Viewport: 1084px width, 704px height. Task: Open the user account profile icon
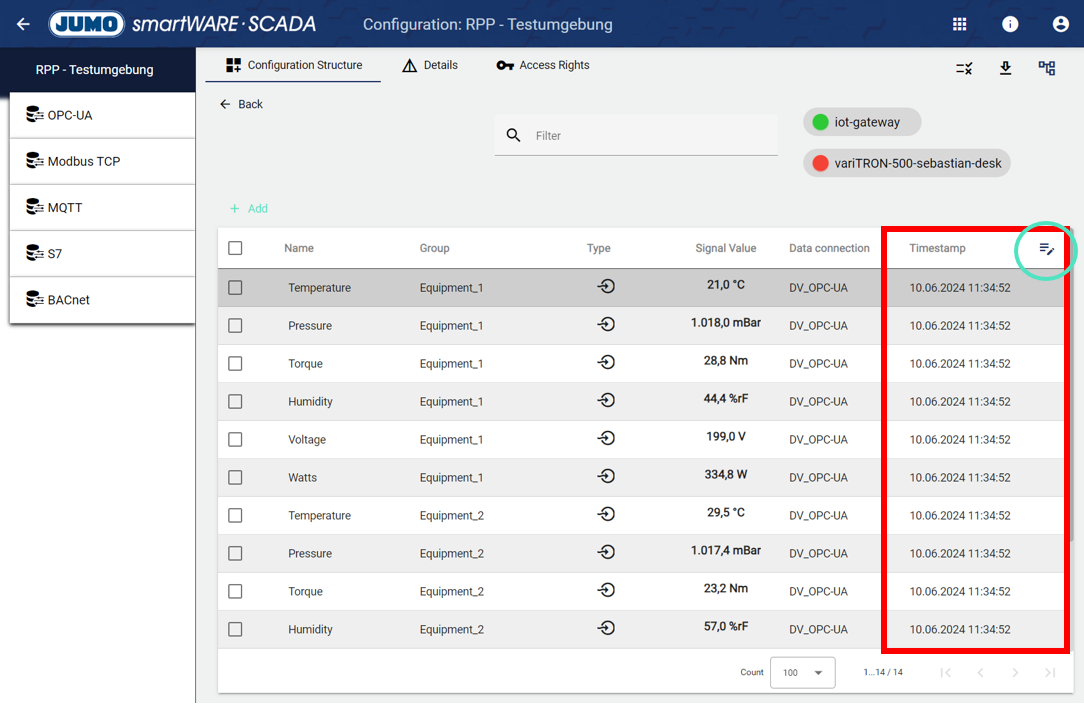(x=1060, y=24)
